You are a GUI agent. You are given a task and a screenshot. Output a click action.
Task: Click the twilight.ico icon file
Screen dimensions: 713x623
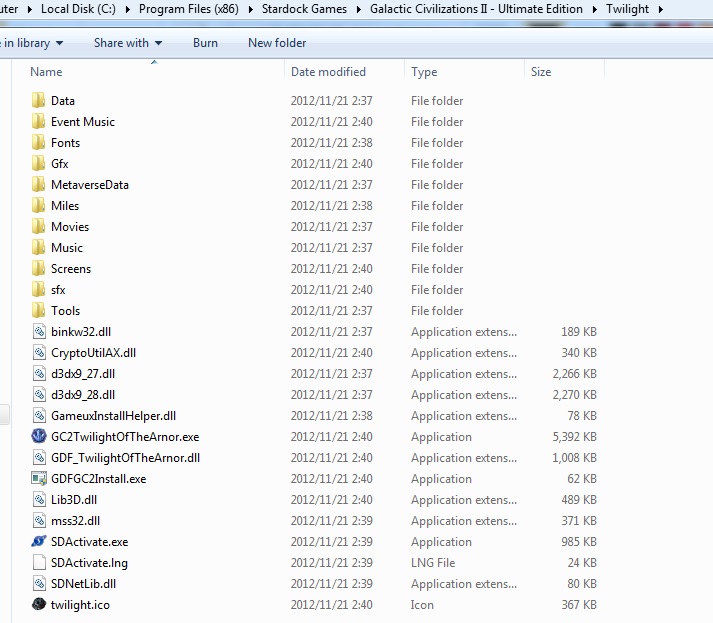(39, 604)
